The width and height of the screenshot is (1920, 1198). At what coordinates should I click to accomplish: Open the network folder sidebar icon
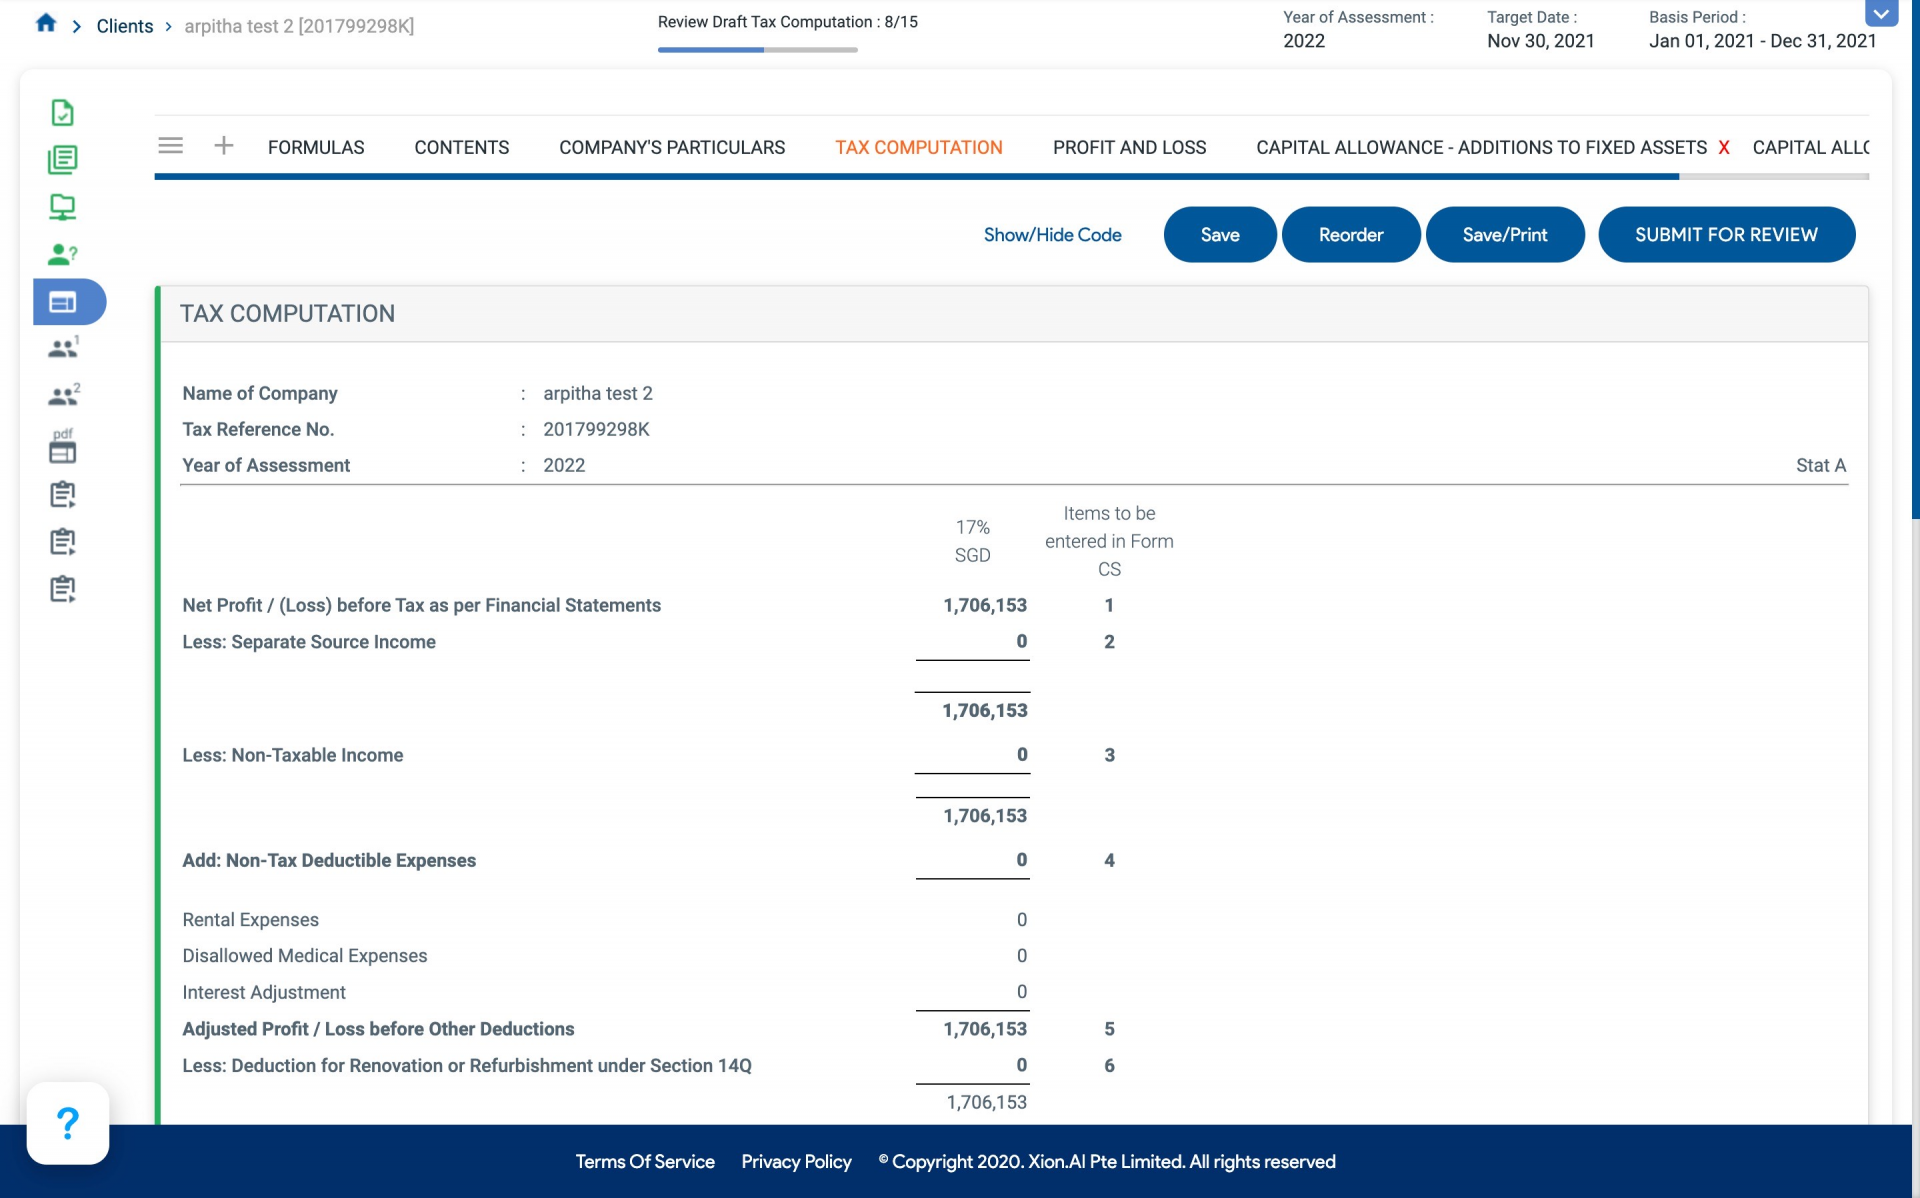(62, 207)
